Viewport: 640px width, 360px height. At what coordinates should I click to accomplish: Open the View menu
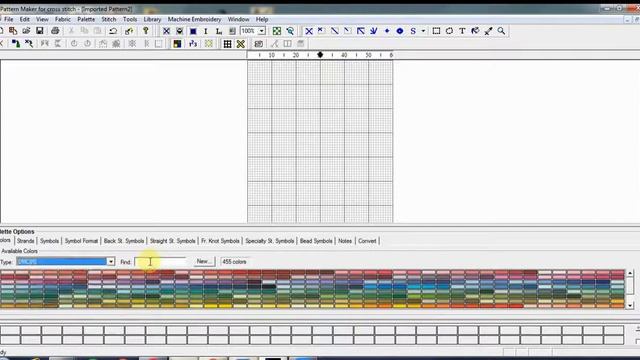click(42, 19)
